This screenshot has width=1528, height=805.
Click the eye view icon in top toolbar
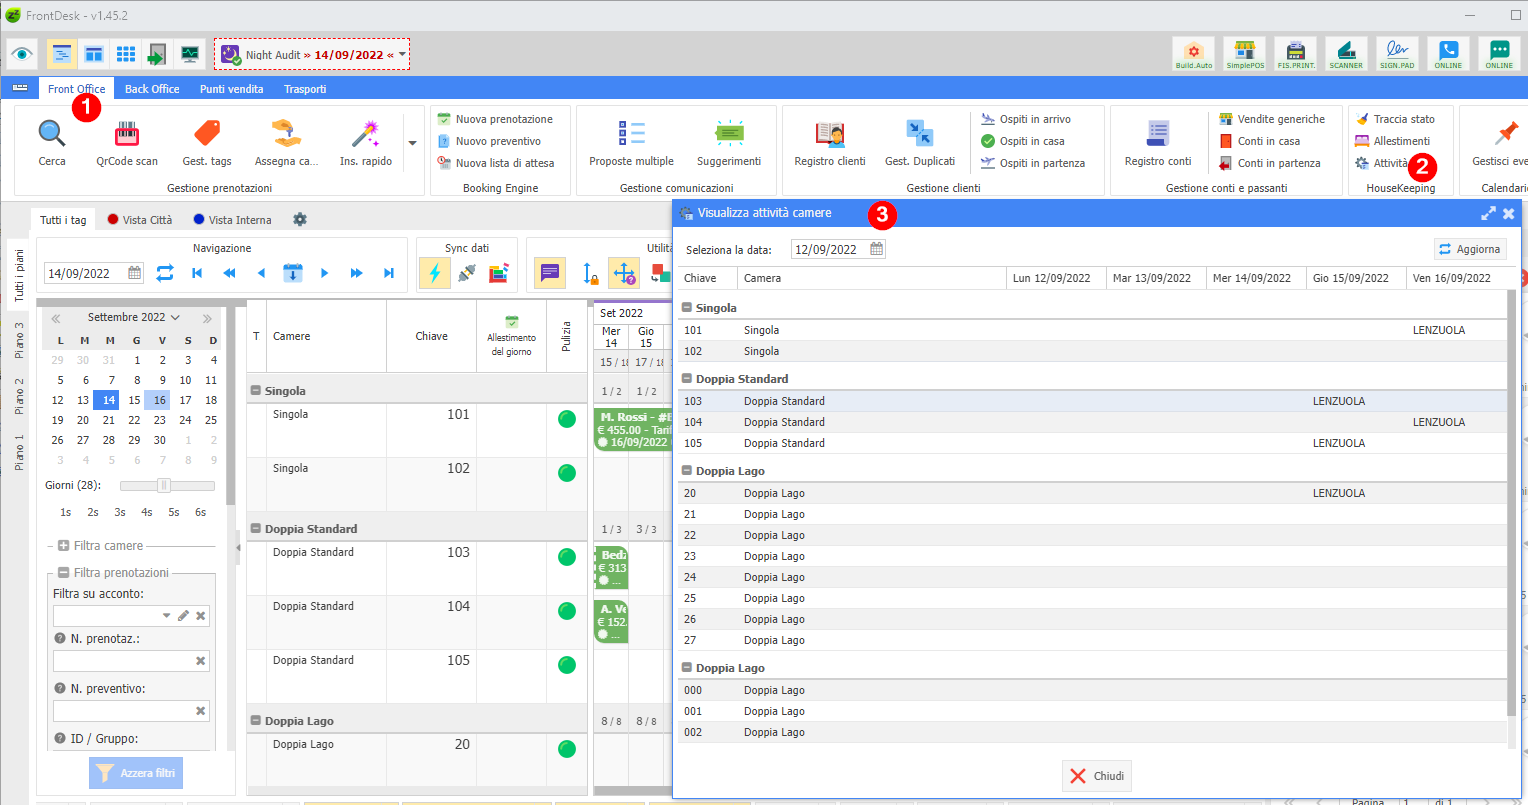22,54
